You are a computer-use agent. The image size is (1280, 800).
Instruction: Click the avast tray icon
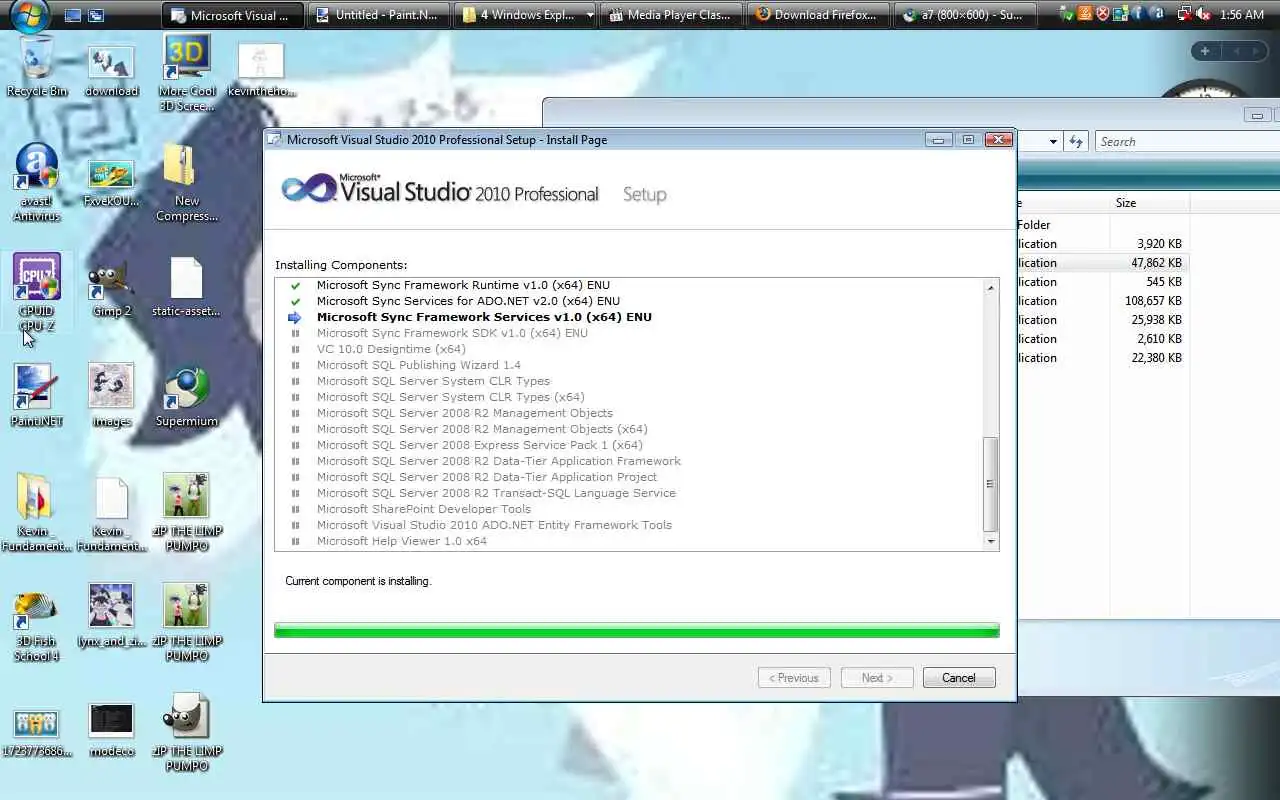tap(1157, 15)
